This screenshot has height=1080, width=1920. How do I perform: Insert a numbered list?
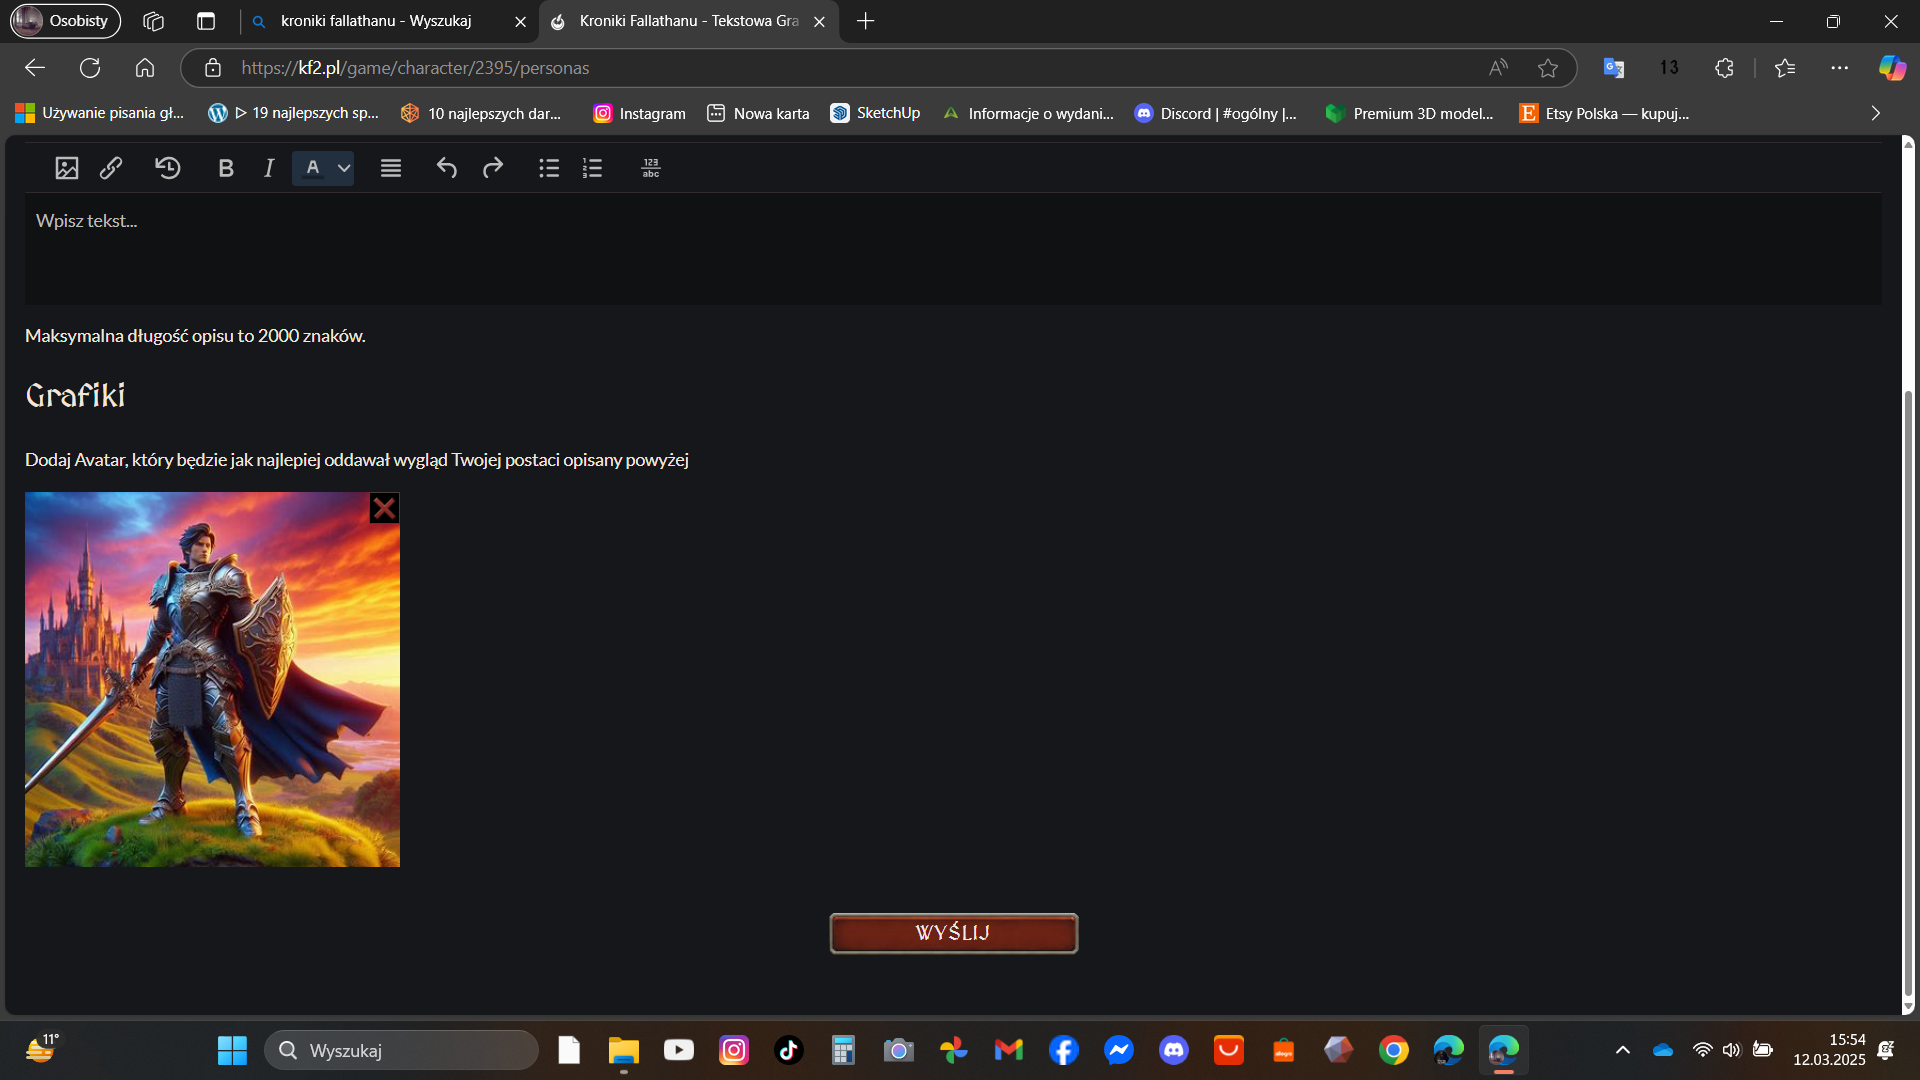point(592,168)
